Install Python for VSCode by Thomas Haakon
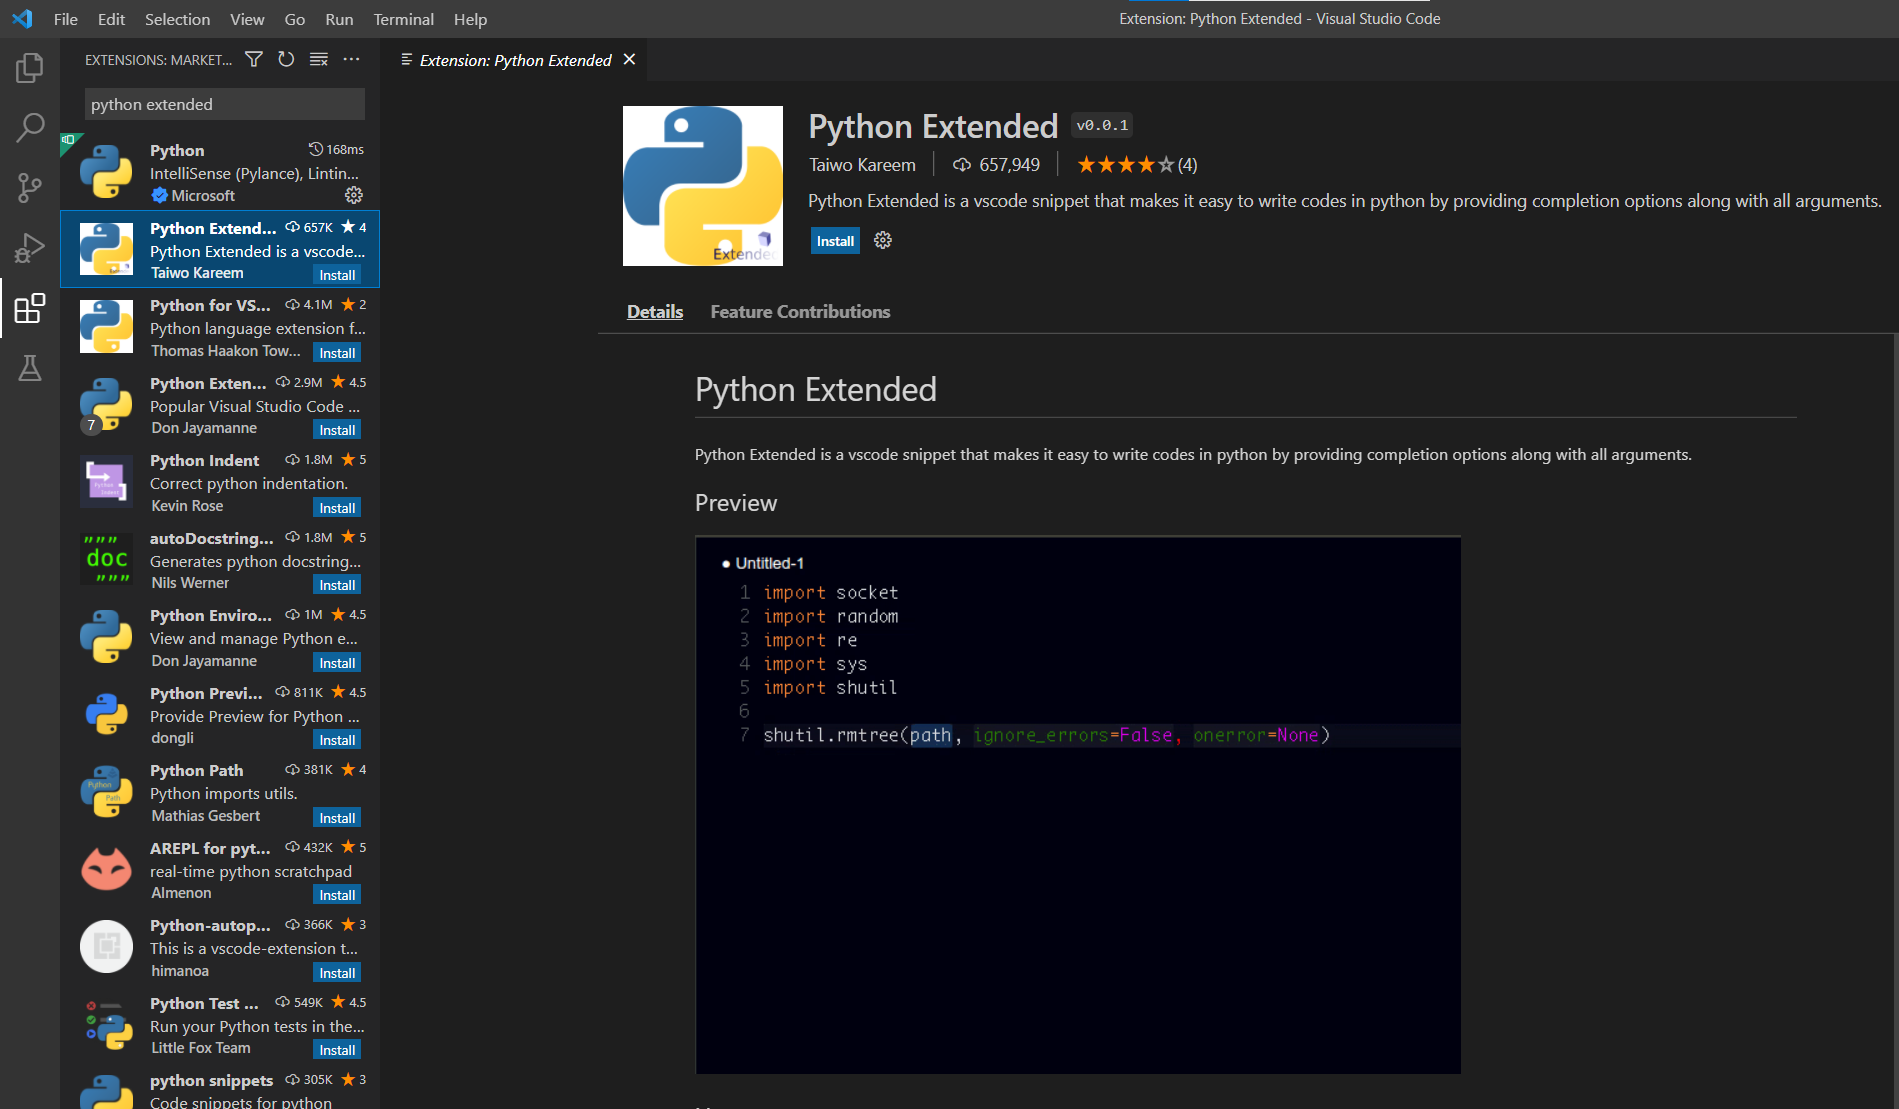 337,353
